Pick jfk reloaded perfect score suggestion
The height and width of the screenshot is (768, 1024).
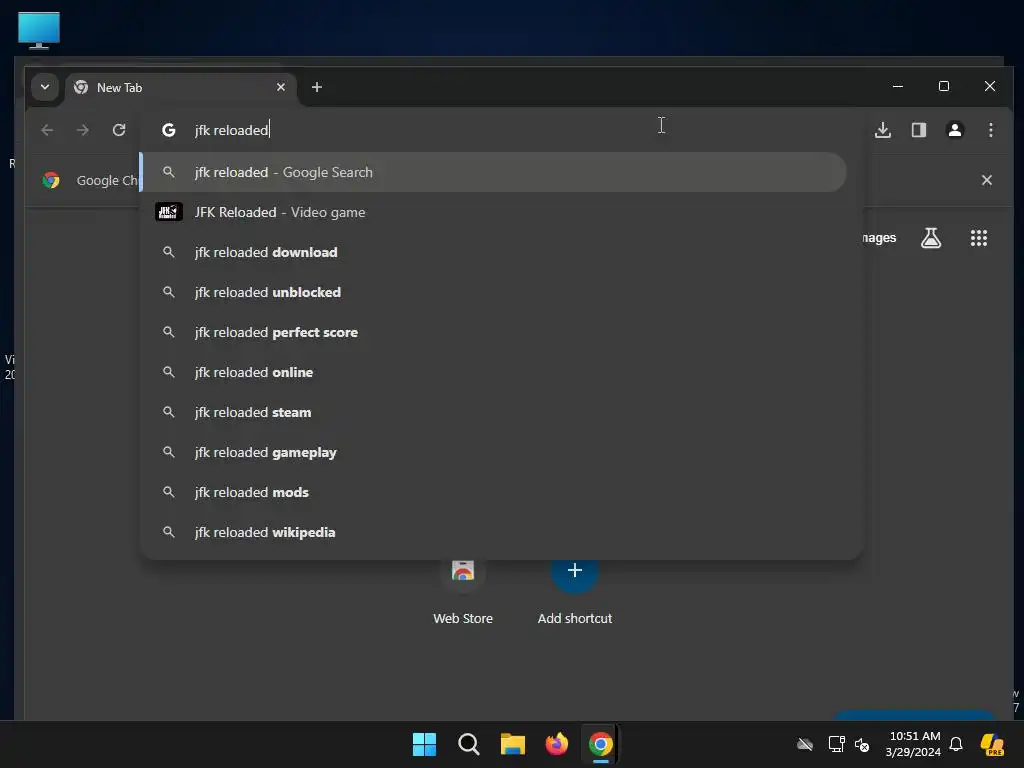(494, 332)
